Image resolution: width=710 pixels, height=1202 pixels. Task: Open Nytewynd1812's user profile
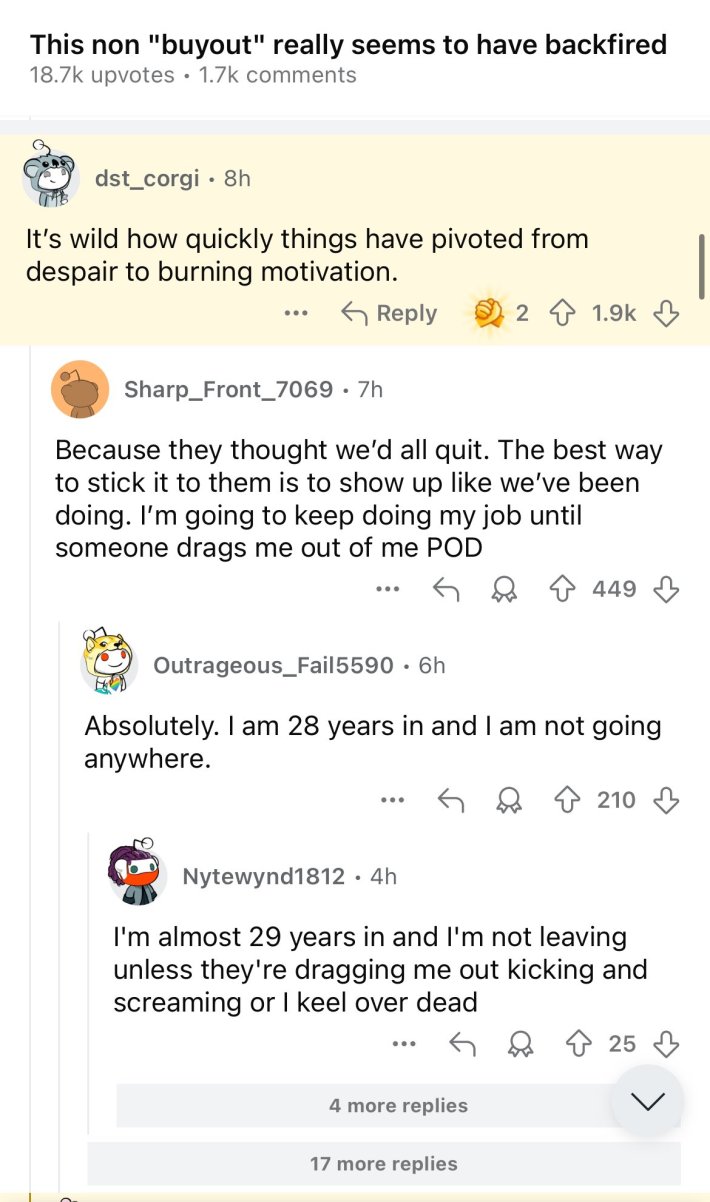point(263,876)
